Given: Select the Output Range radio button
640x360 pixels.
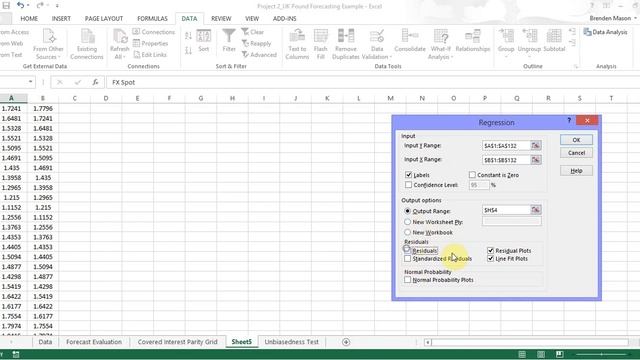Looking at the screenshot, I should point(407,211).
